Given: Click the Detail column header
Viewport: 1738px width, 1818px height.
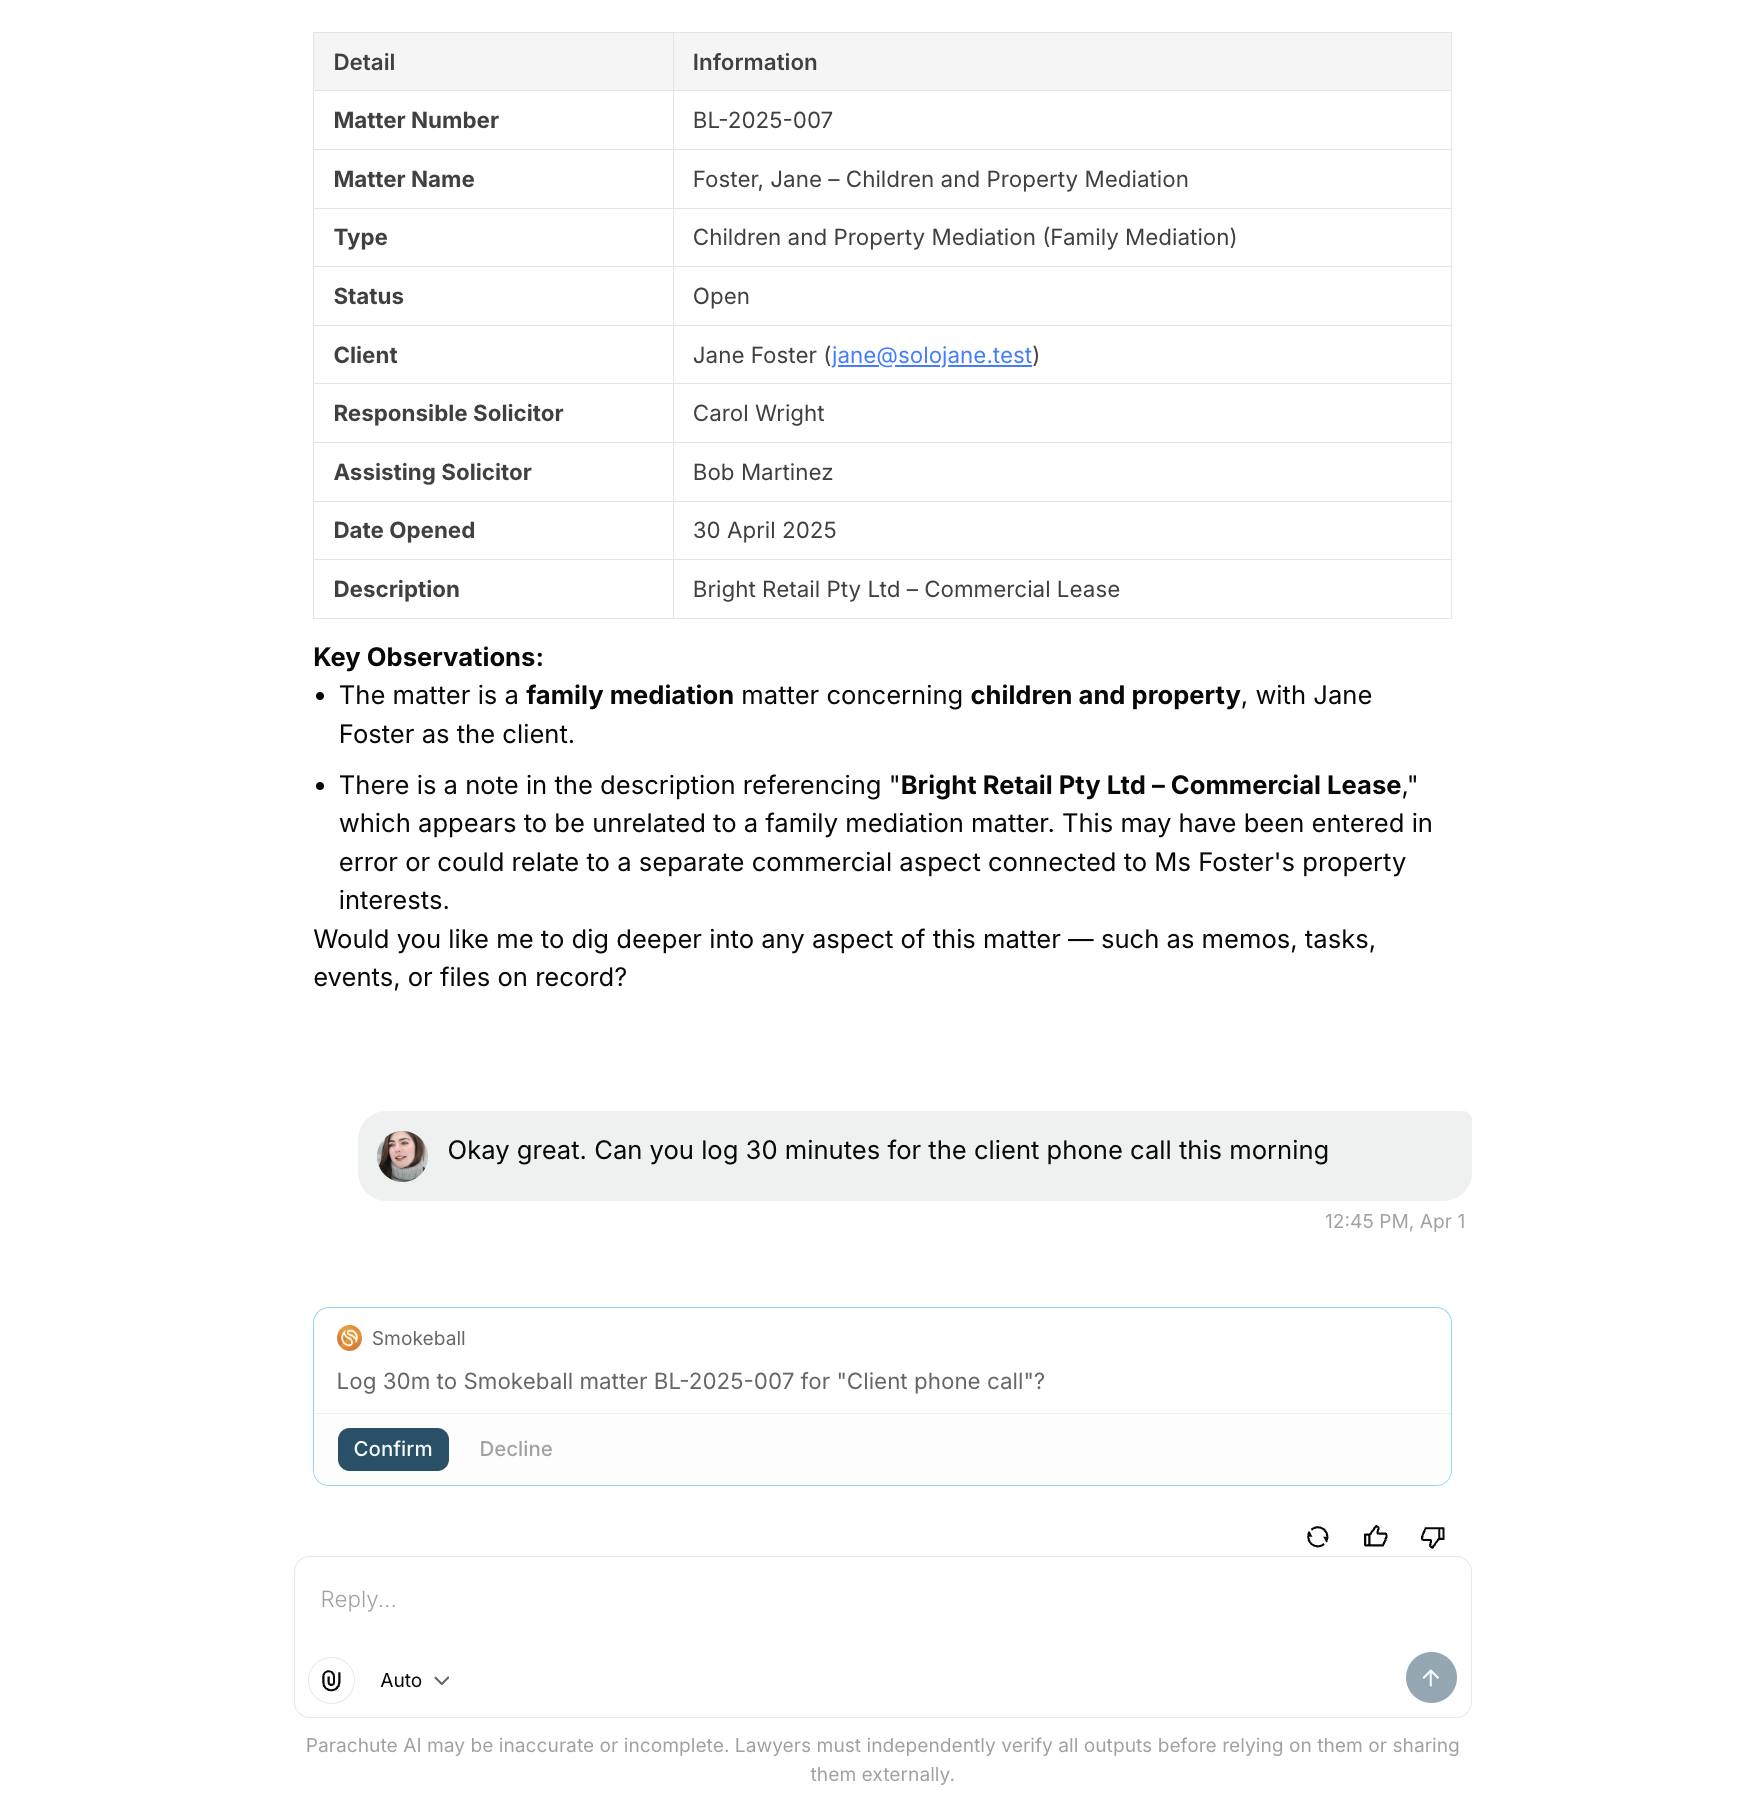Looking at the screenshot, I should click(364, 62).
